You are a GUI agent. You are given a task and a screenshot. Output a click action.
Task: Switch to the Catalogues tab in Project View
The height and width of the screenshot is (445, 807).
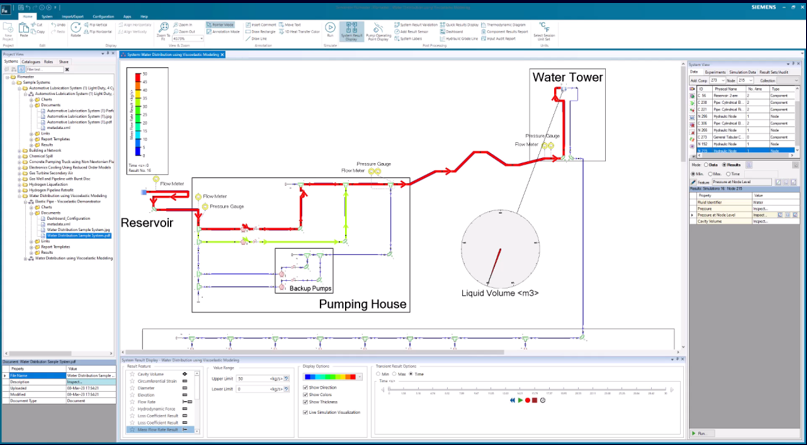(x=30, y=62)
